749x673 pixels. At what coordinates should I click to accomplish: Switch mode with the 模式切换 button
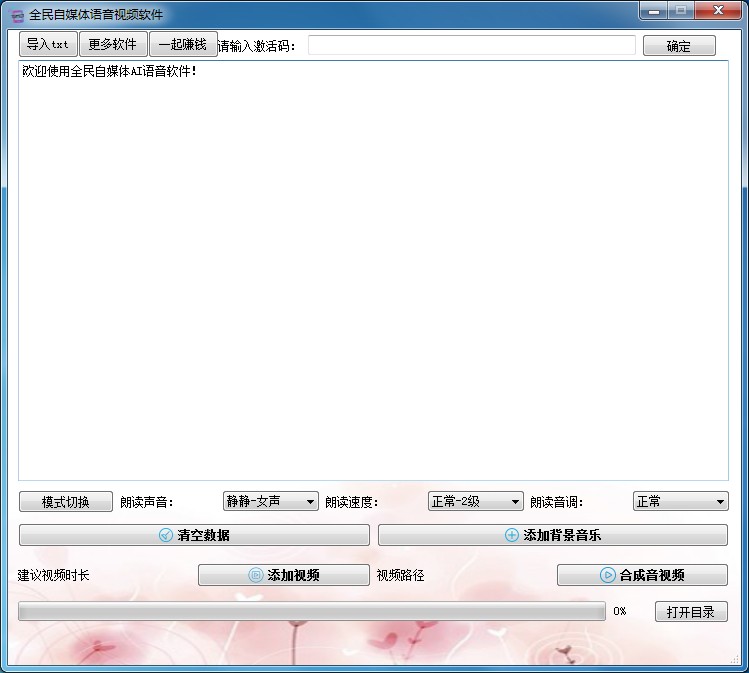pos(66,502)
